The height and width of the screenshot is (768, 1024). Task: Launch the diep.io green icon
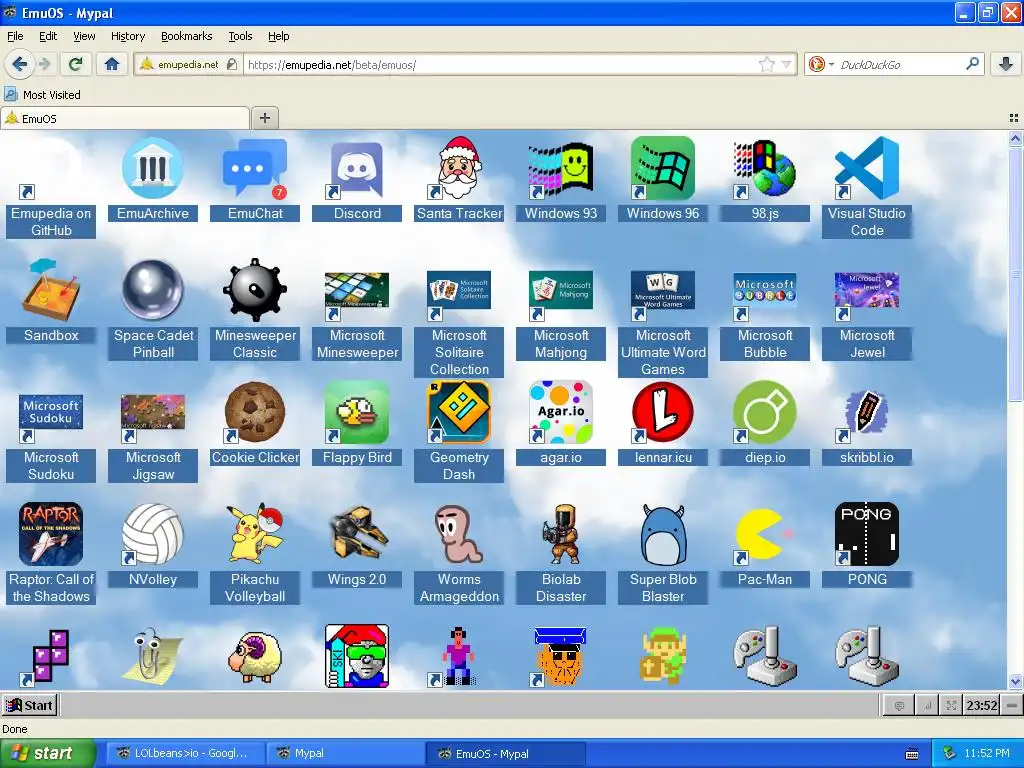[x=765, y=413]
